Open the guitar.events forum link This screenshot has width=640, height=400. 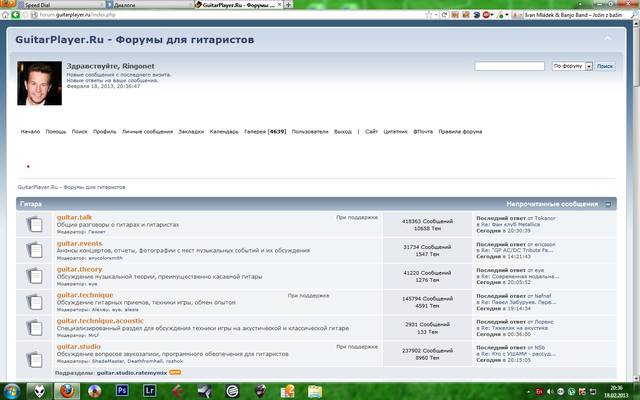(79, 243)
